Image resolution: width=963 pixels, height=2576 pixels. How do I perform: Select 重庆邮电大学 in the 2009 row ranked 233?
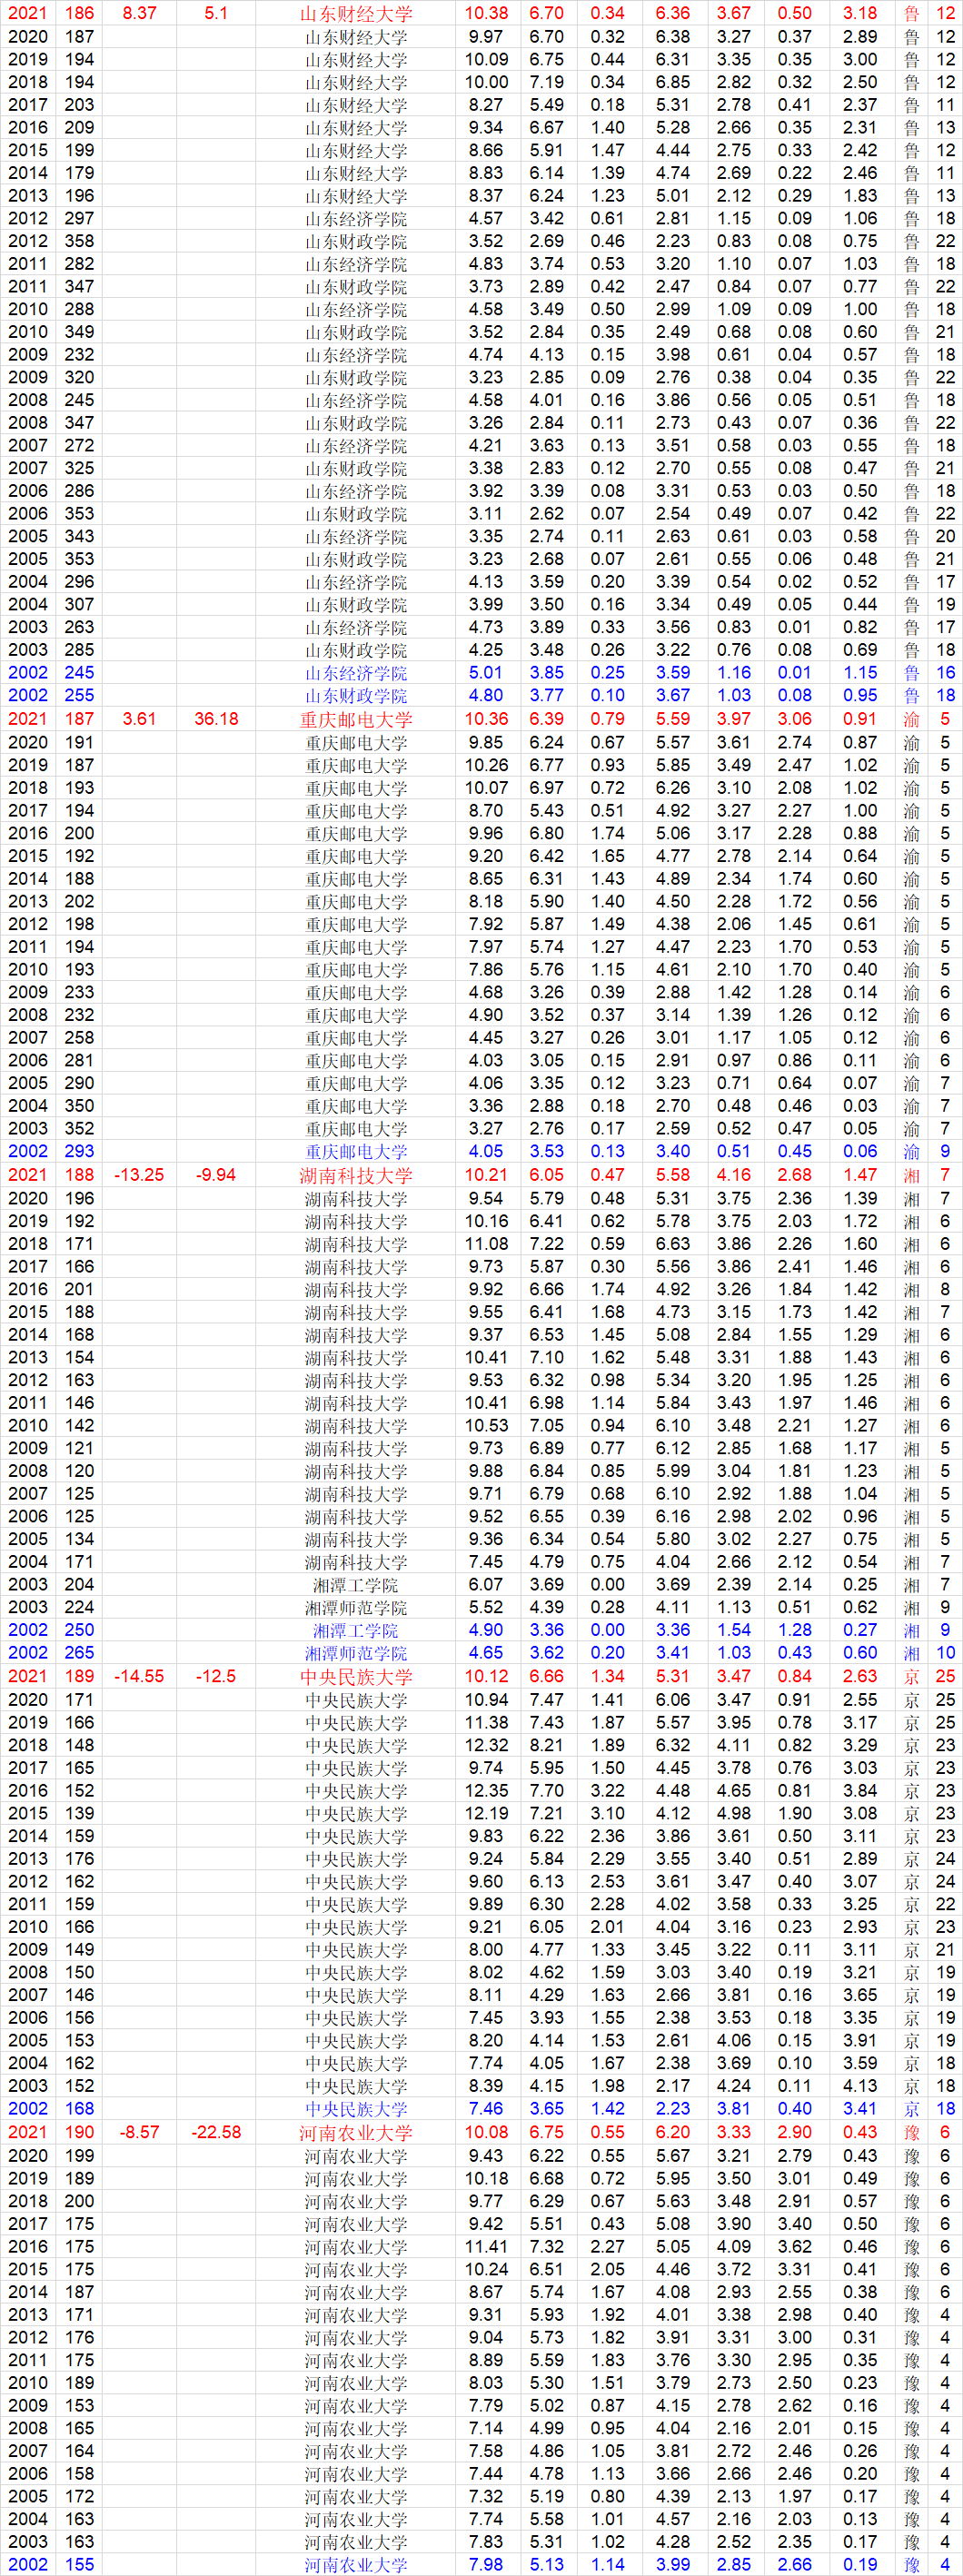click(356, 993)
